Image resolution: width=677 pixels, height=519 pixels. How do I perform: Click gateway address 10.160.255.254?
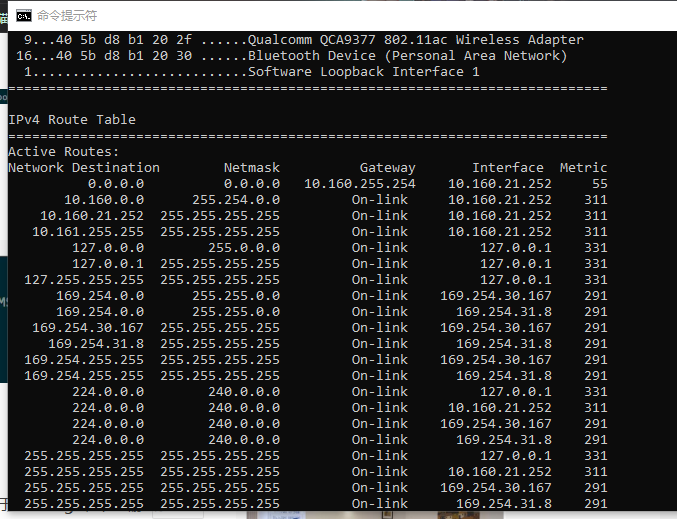click(360, 184)
